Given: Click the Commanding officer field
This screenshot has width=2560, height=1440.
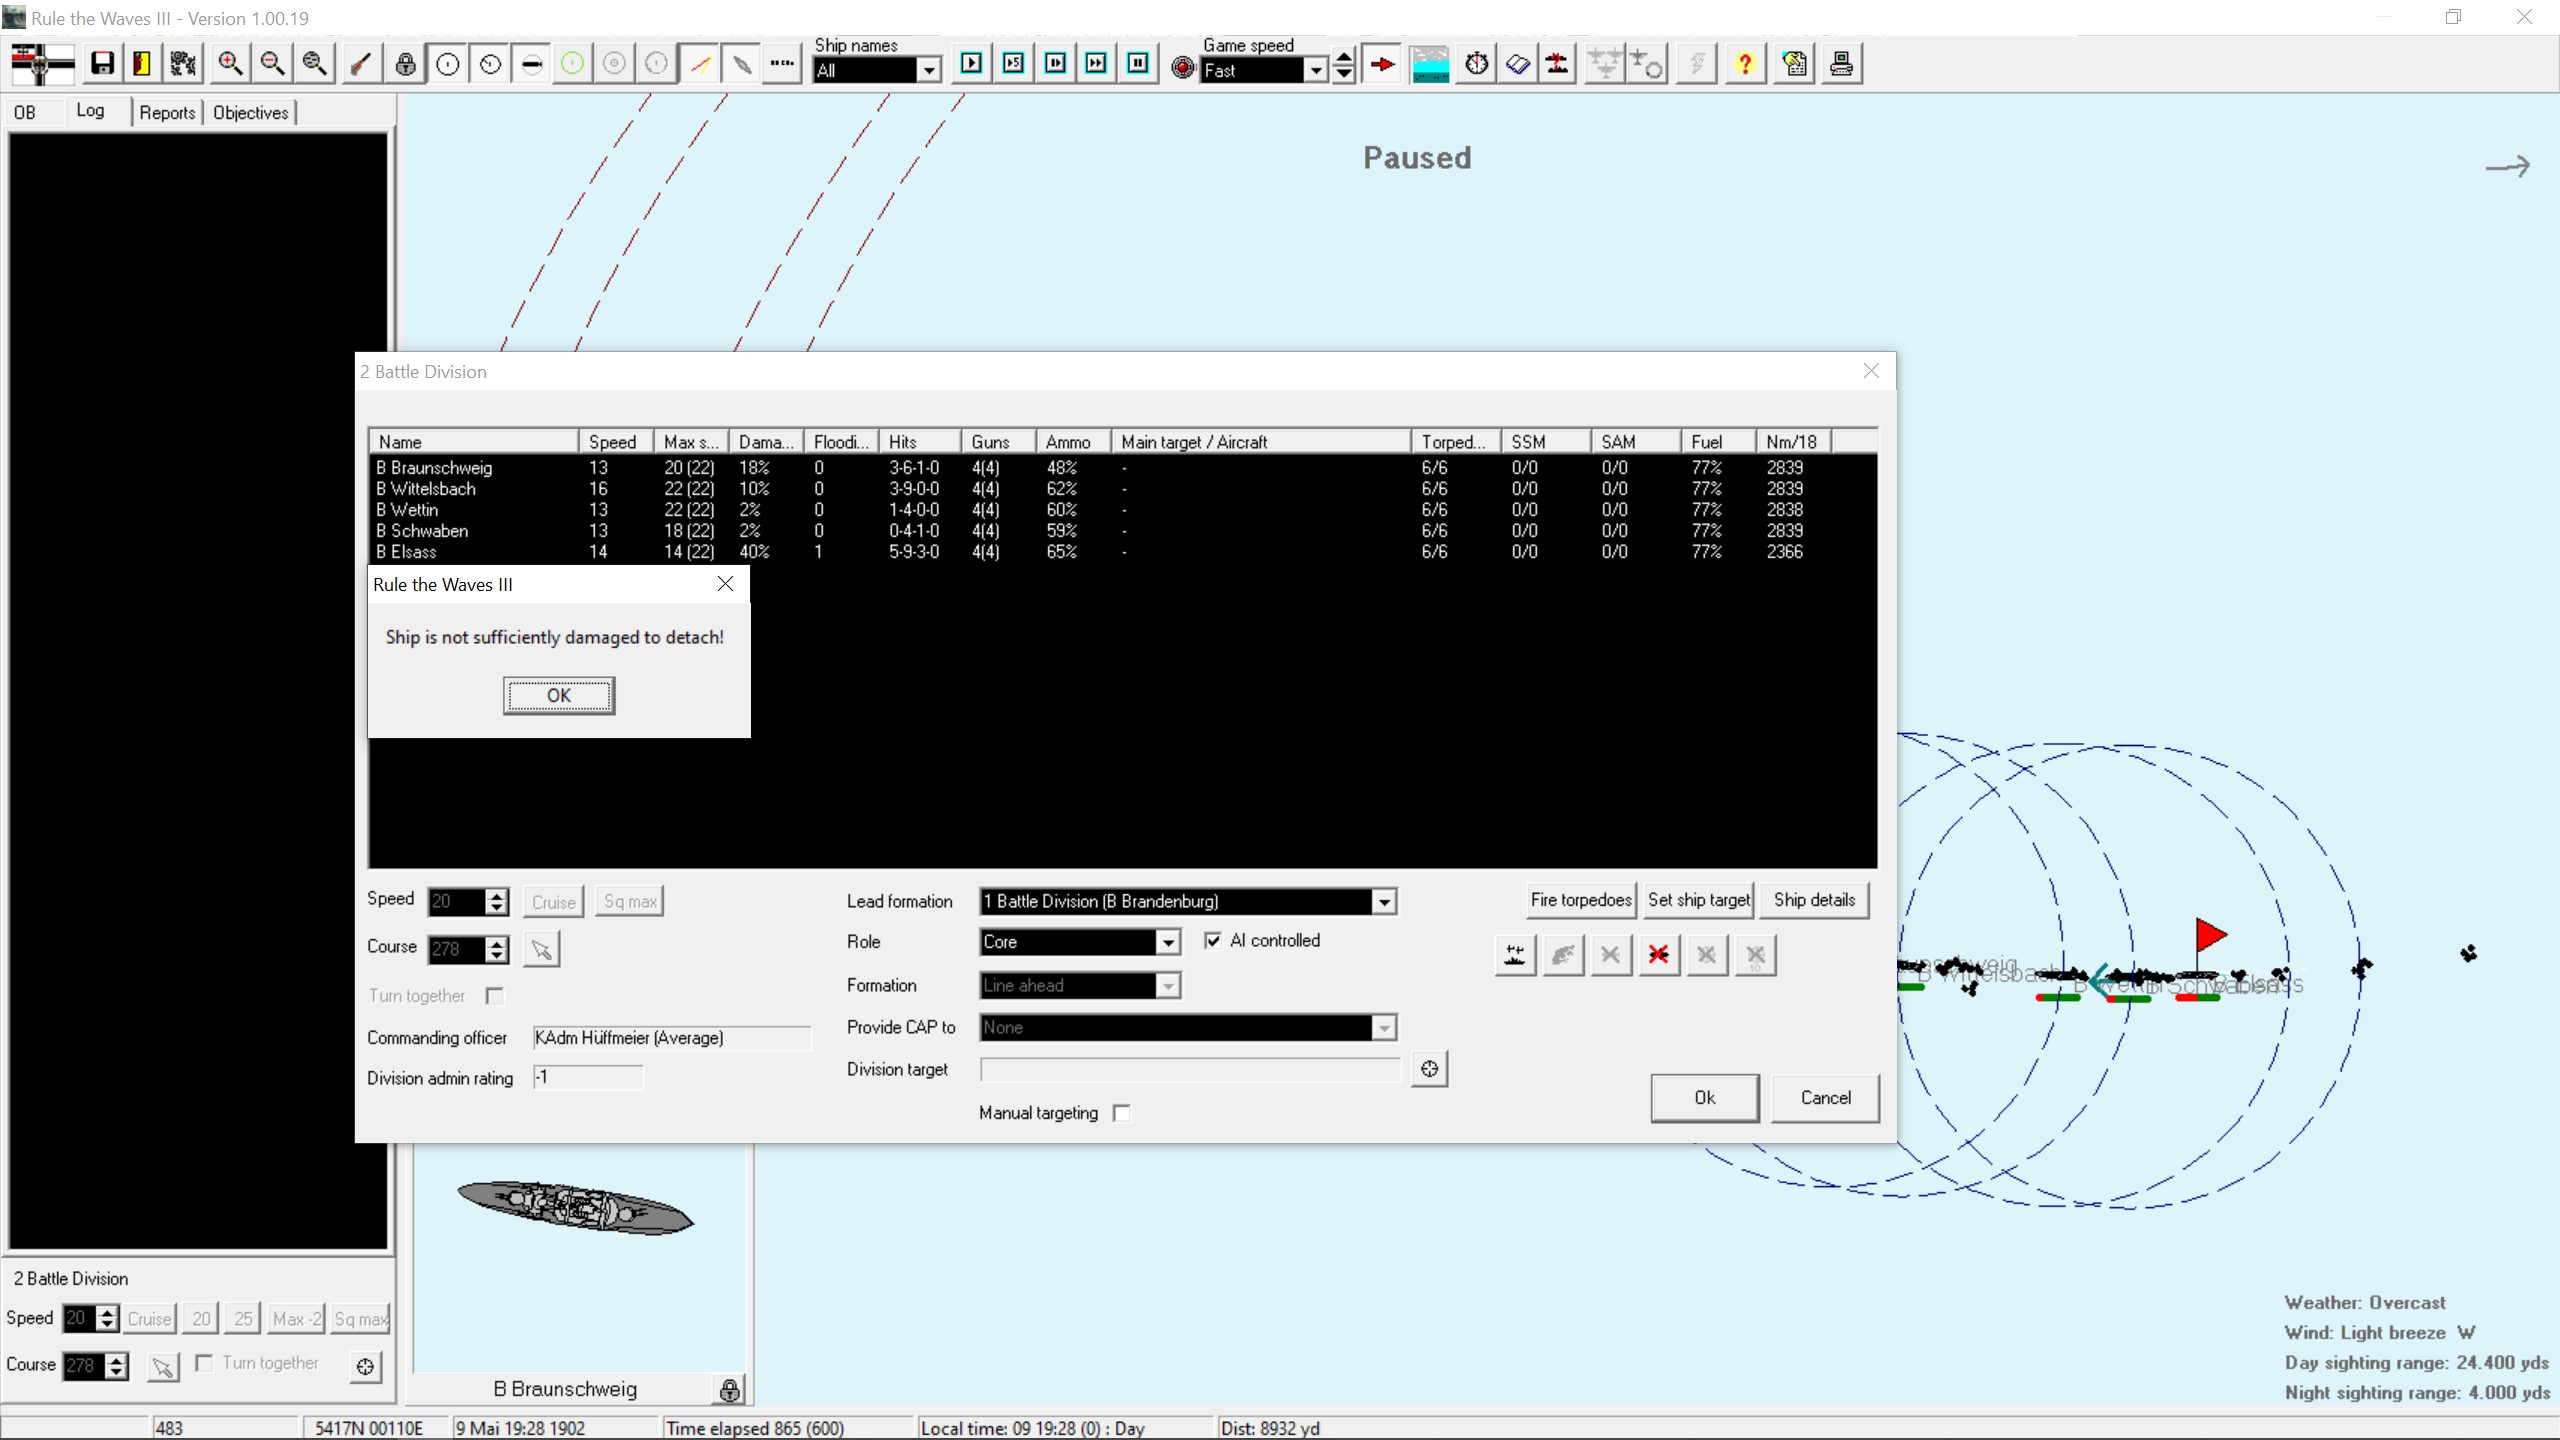Looking at the screenshot, I should [x=672, y=1038].
